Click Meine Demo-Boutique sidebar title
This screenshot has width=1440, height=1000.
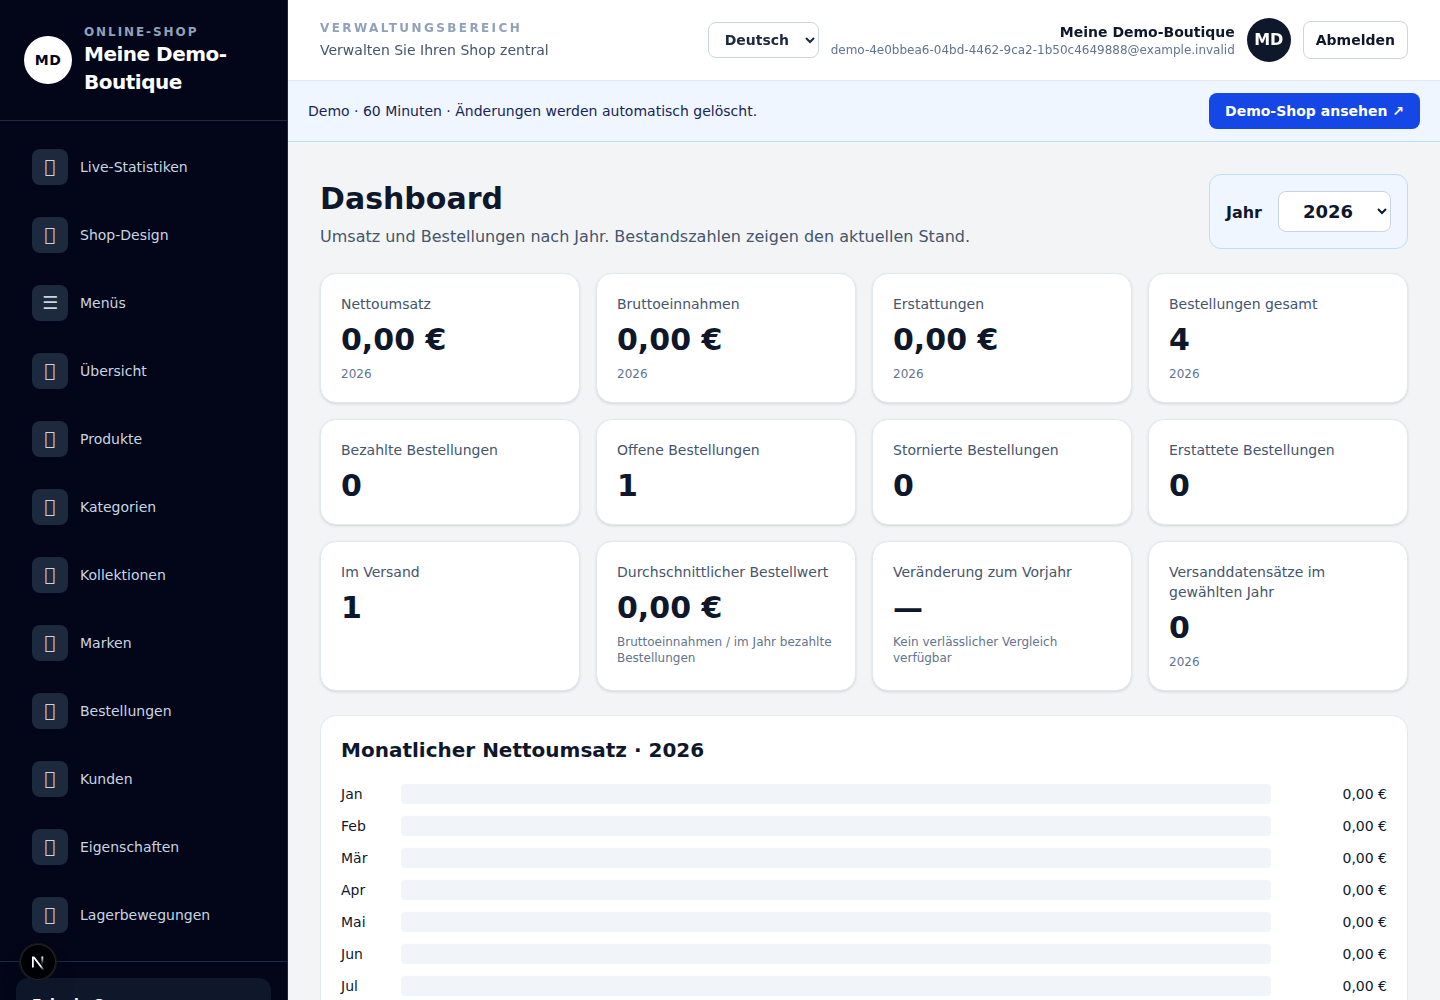tap(156, 68)
